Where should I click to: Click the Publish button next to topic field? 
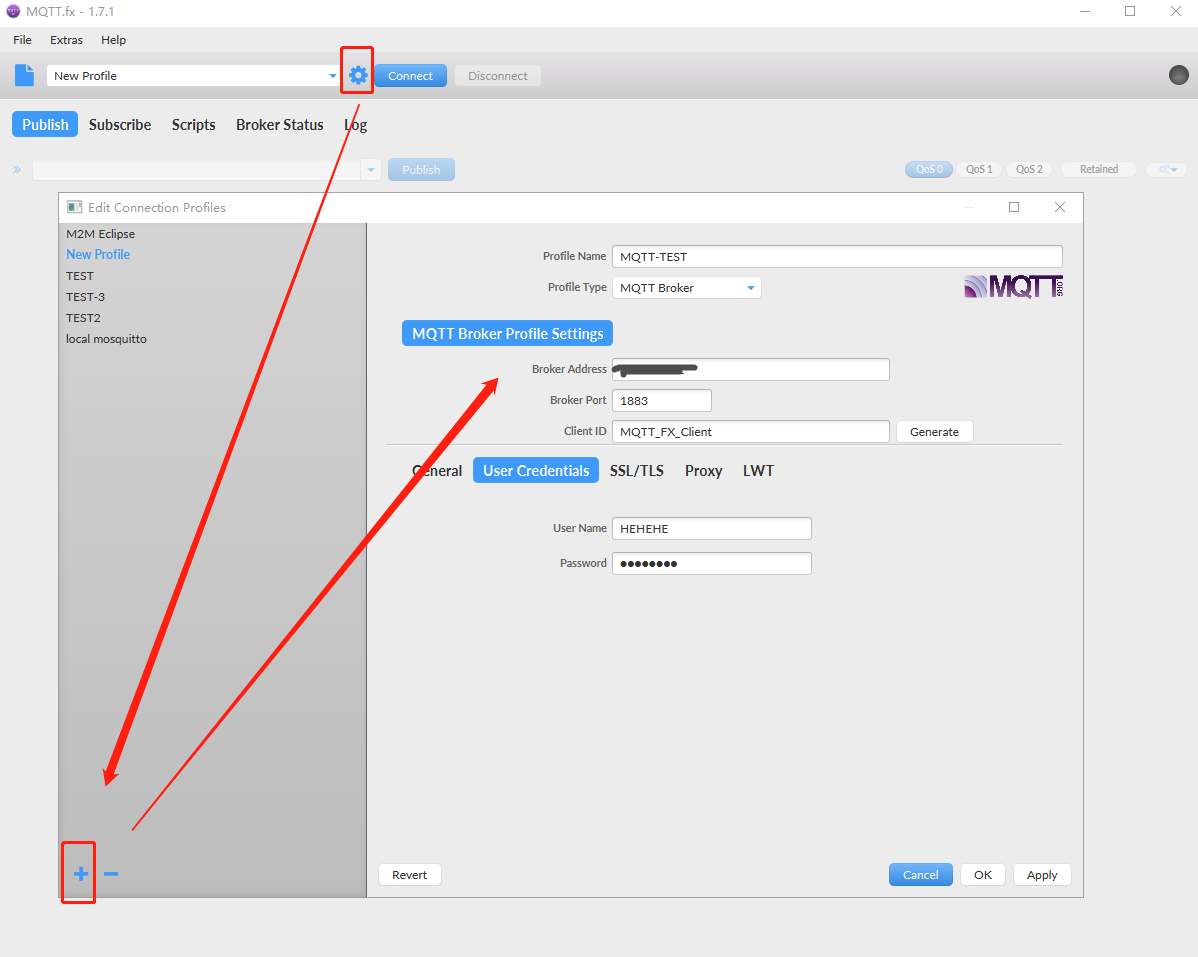tap(421, 170)
